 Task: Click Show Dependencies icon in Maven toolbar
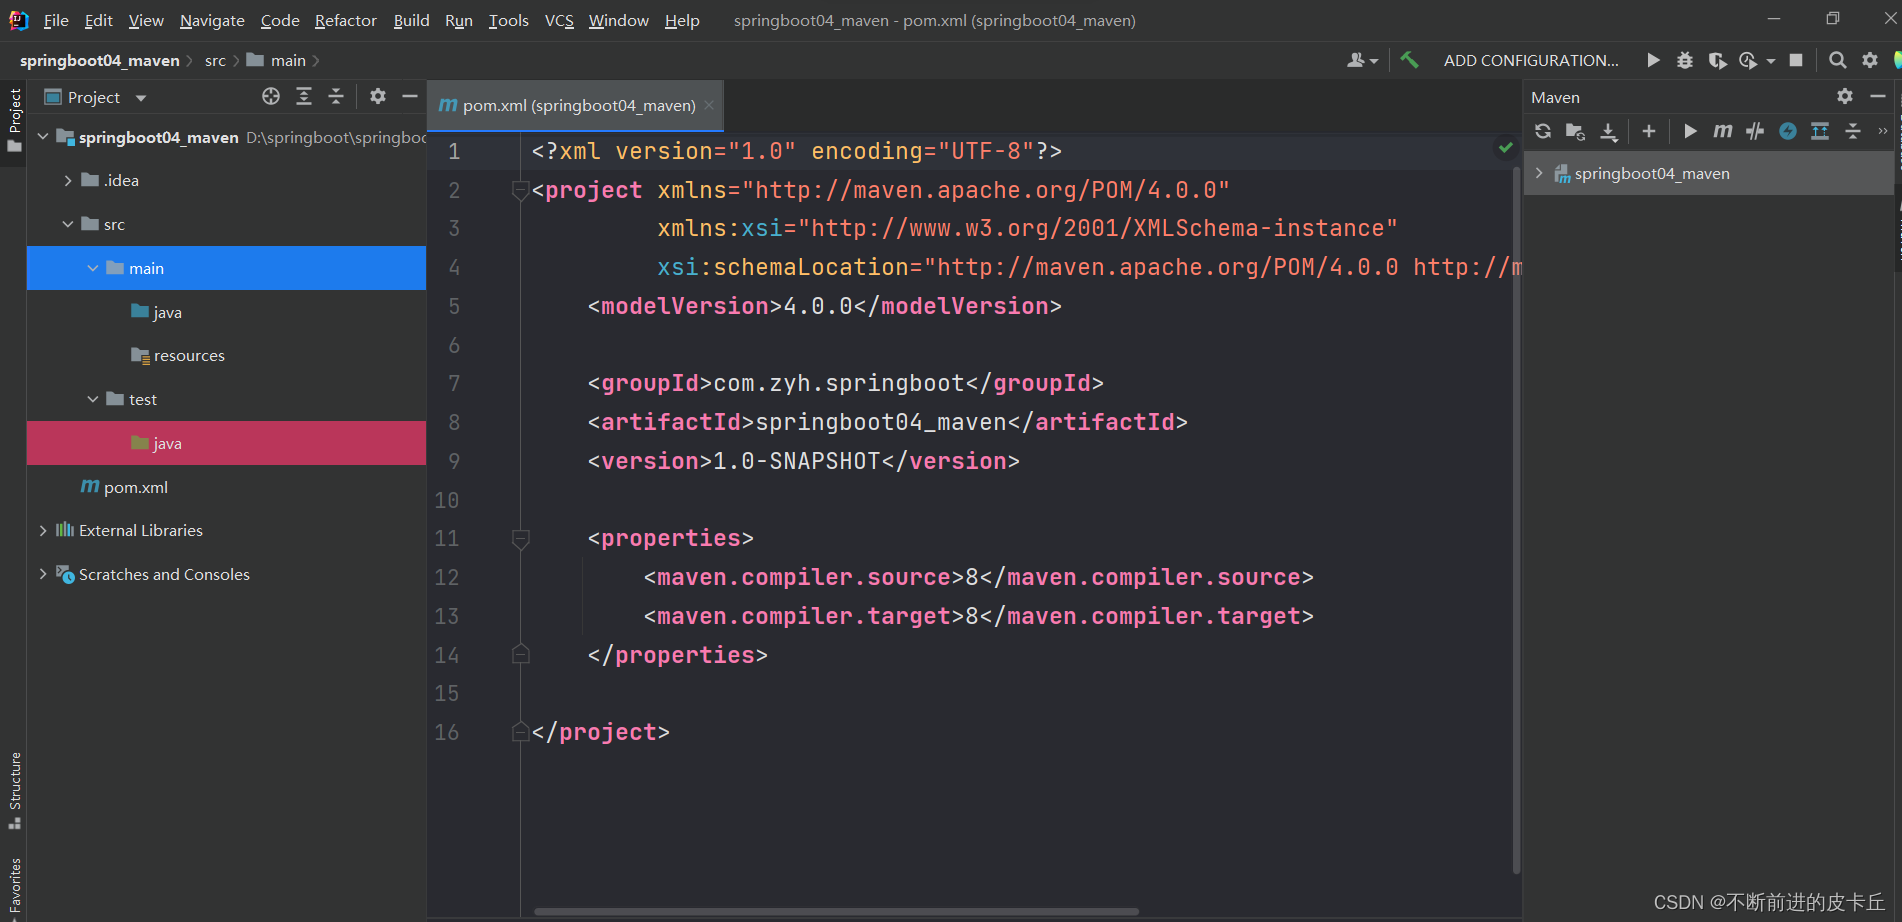click(1820, 131)
